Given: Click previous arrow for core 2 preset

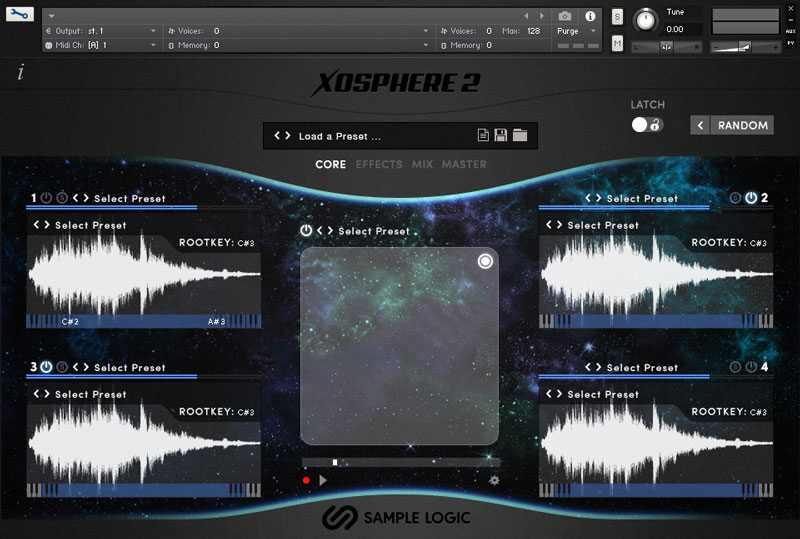Looking at the screenshot, I should pos(588,198).
